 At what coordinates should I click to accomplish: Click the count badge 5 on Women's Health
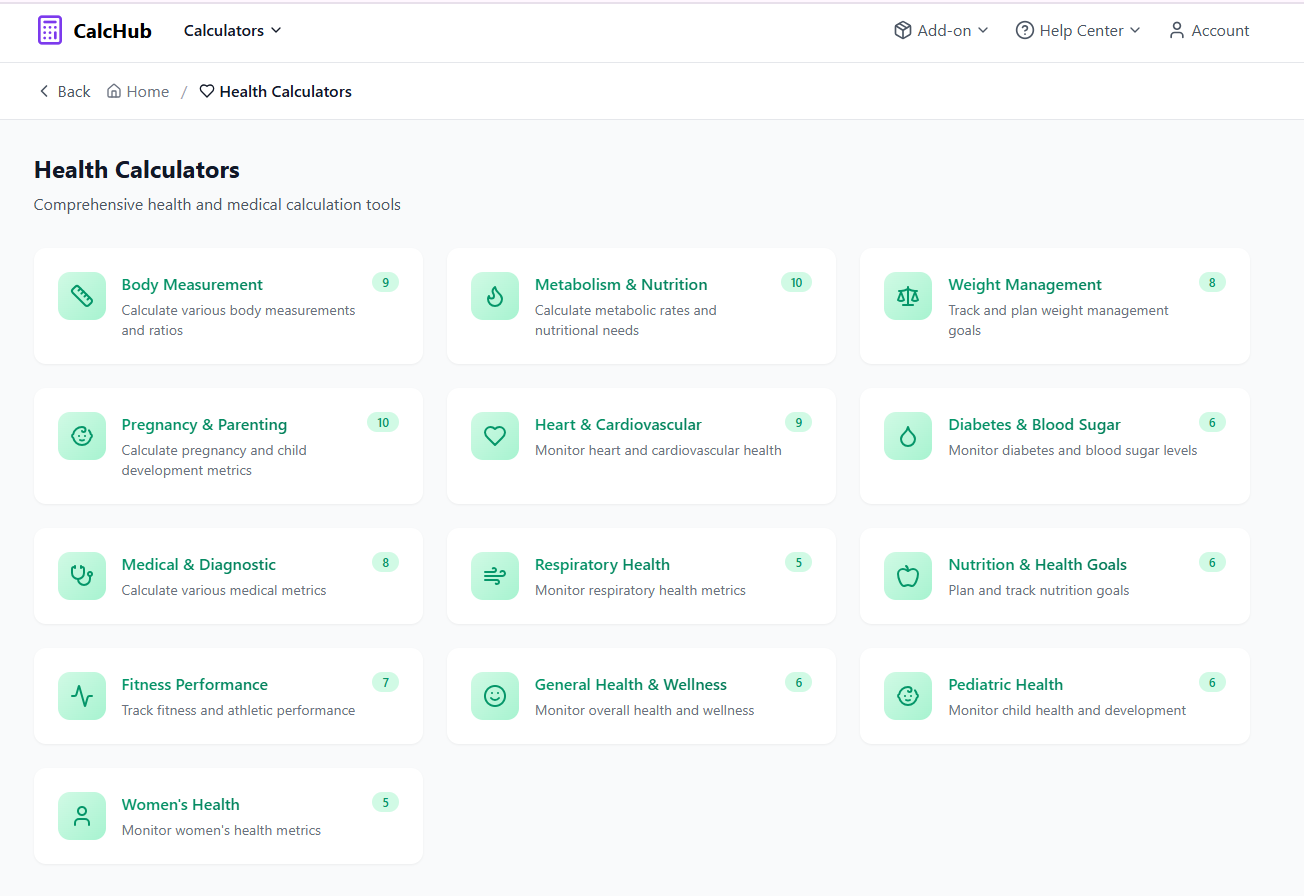pyautogui.click(x=385, y=802)
